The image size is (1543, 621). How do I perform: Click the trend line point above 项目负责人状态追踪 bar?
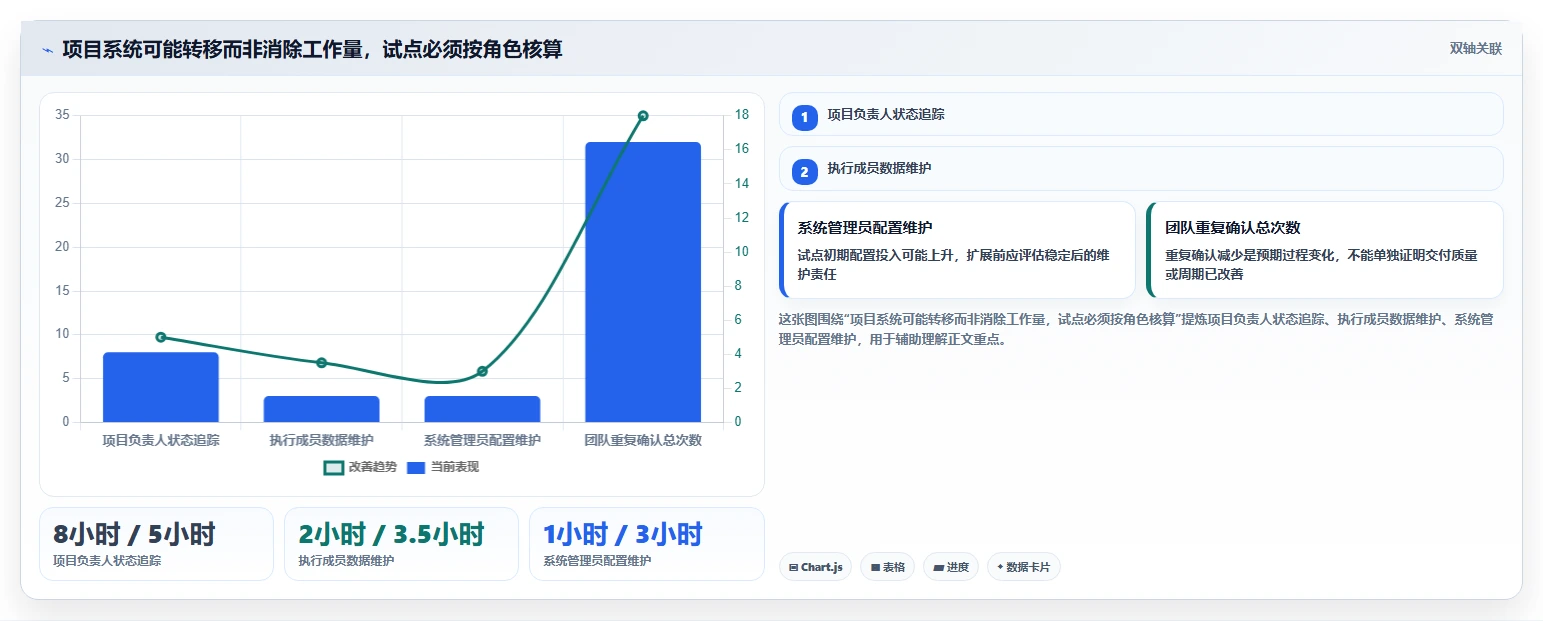161,337
